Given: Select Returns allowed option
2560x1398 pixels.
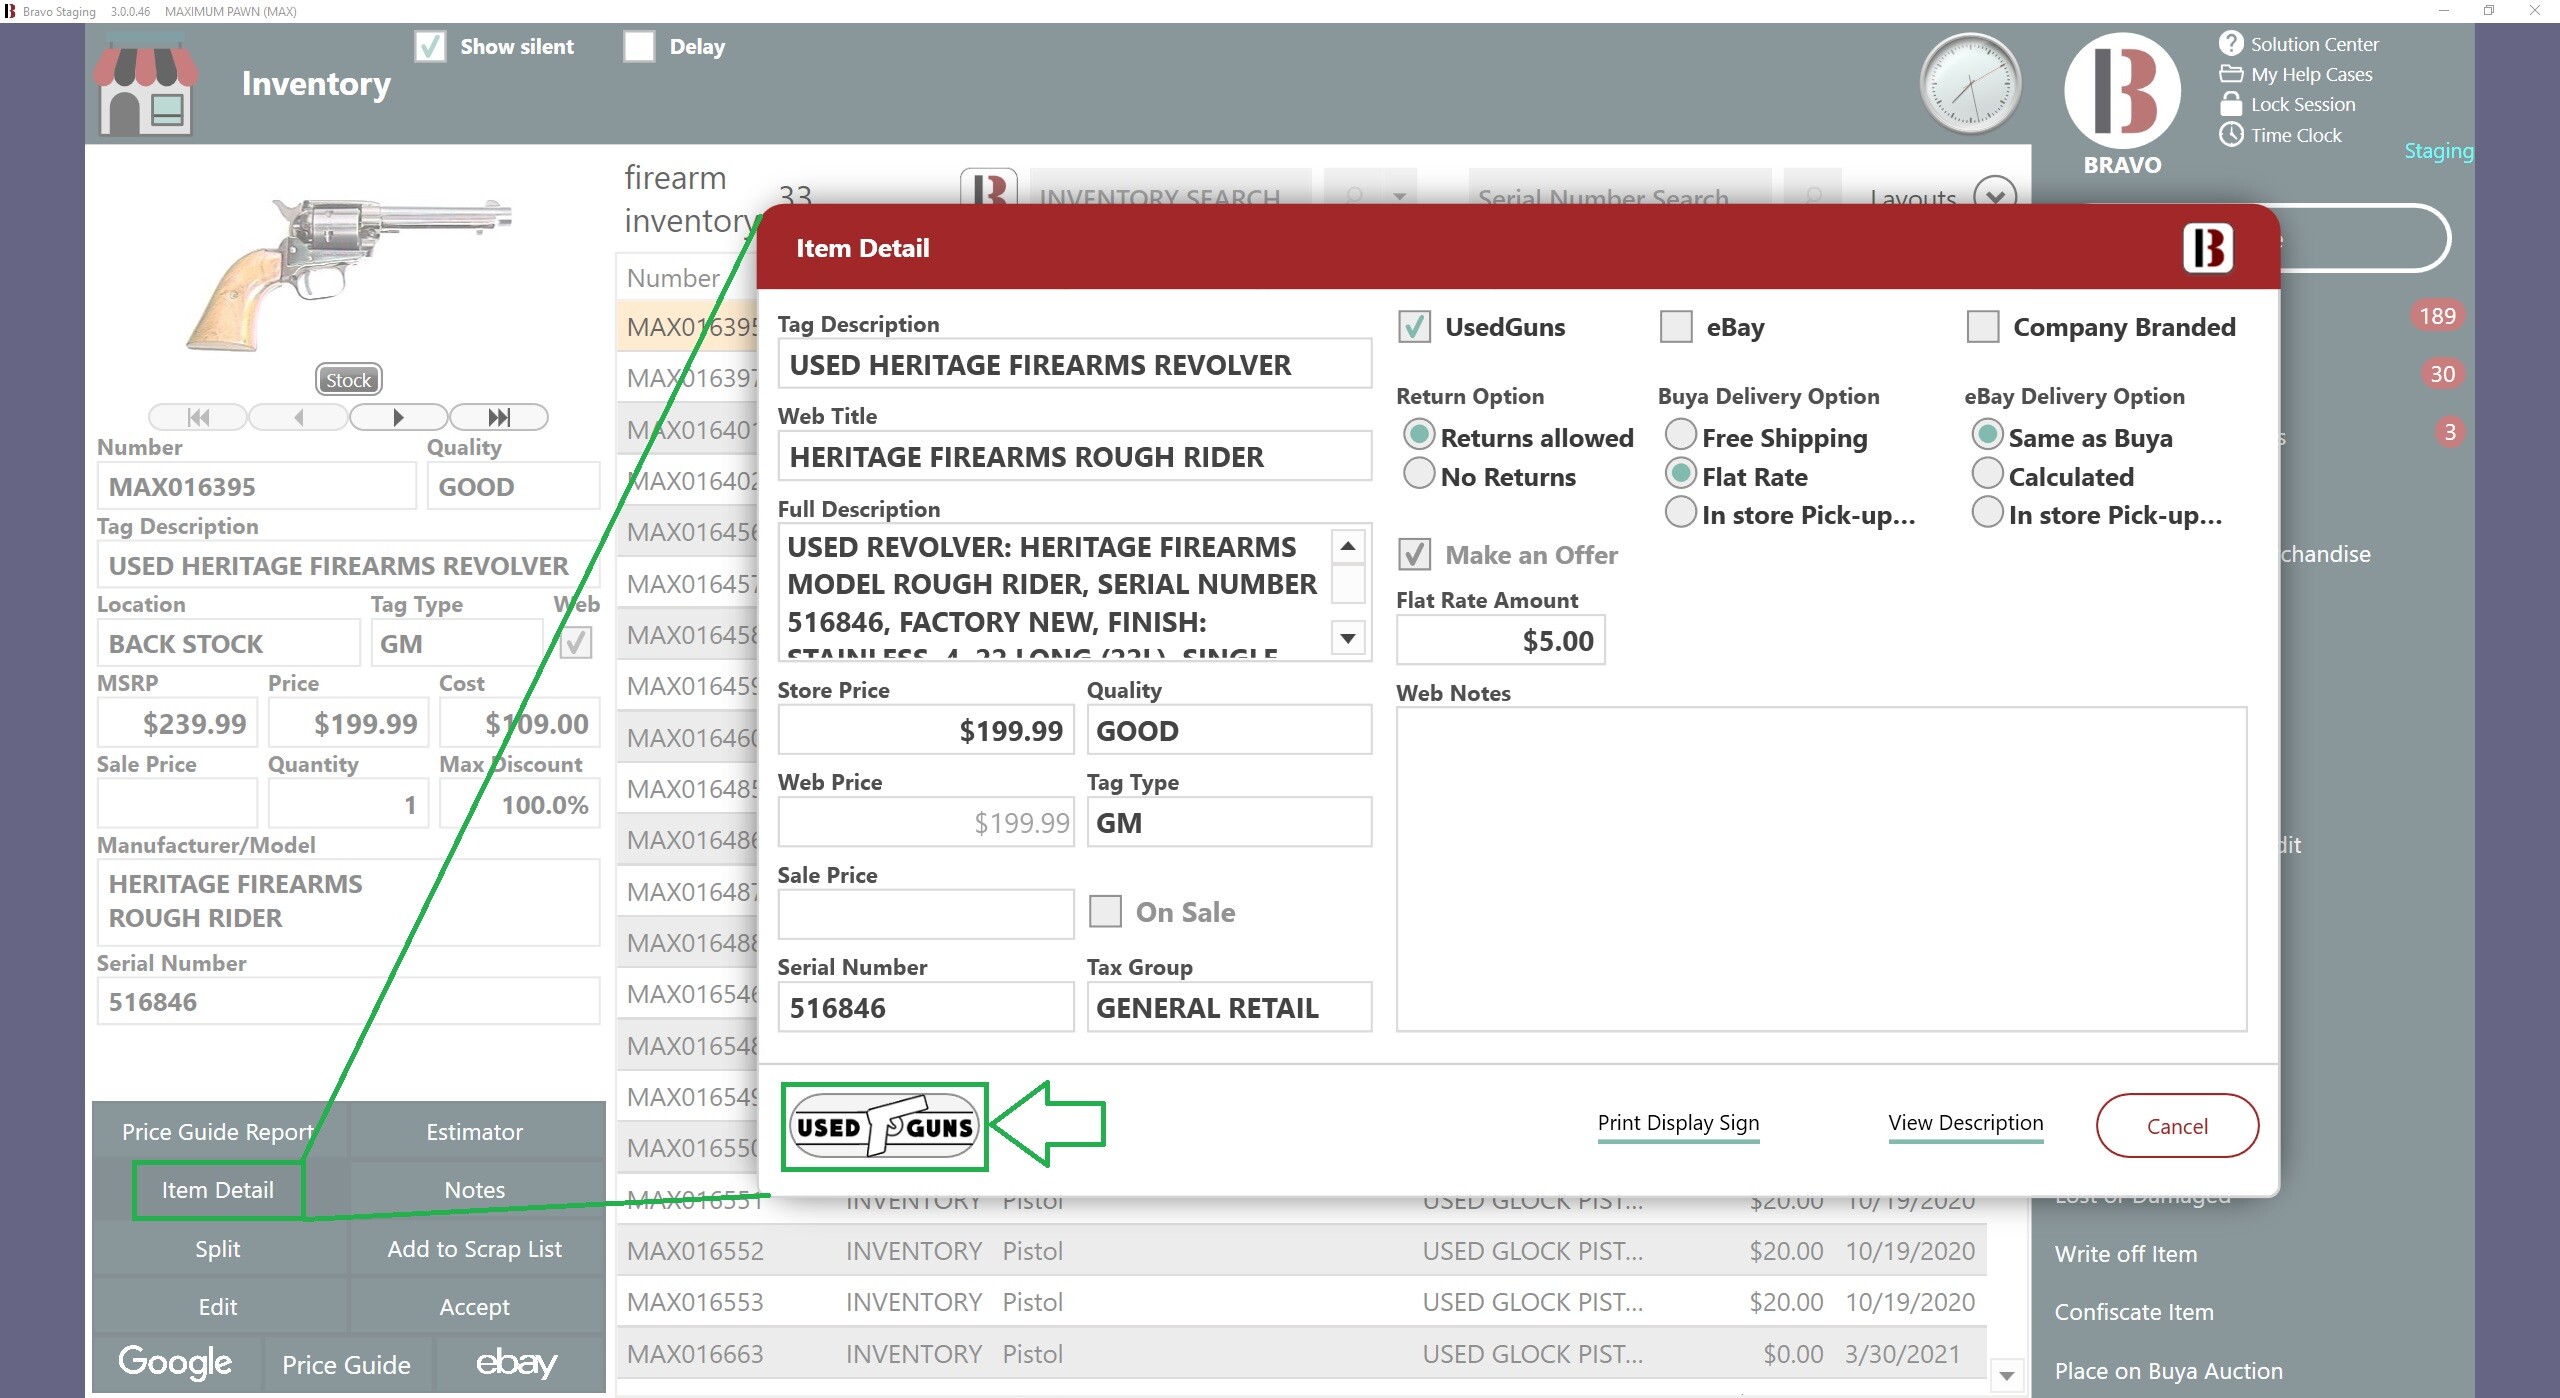Looking at the screenshot, I should 1418,435.
